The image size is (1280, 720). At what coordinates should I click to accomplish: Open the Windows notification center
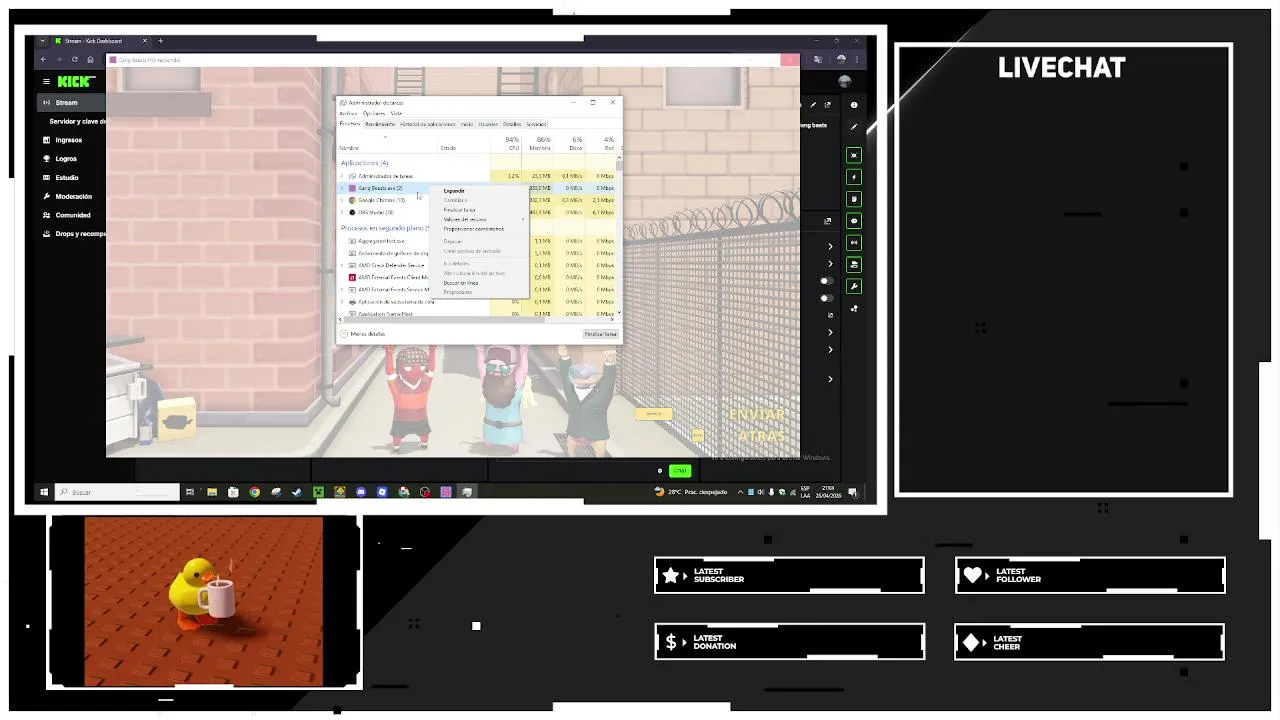coord(853,492)
